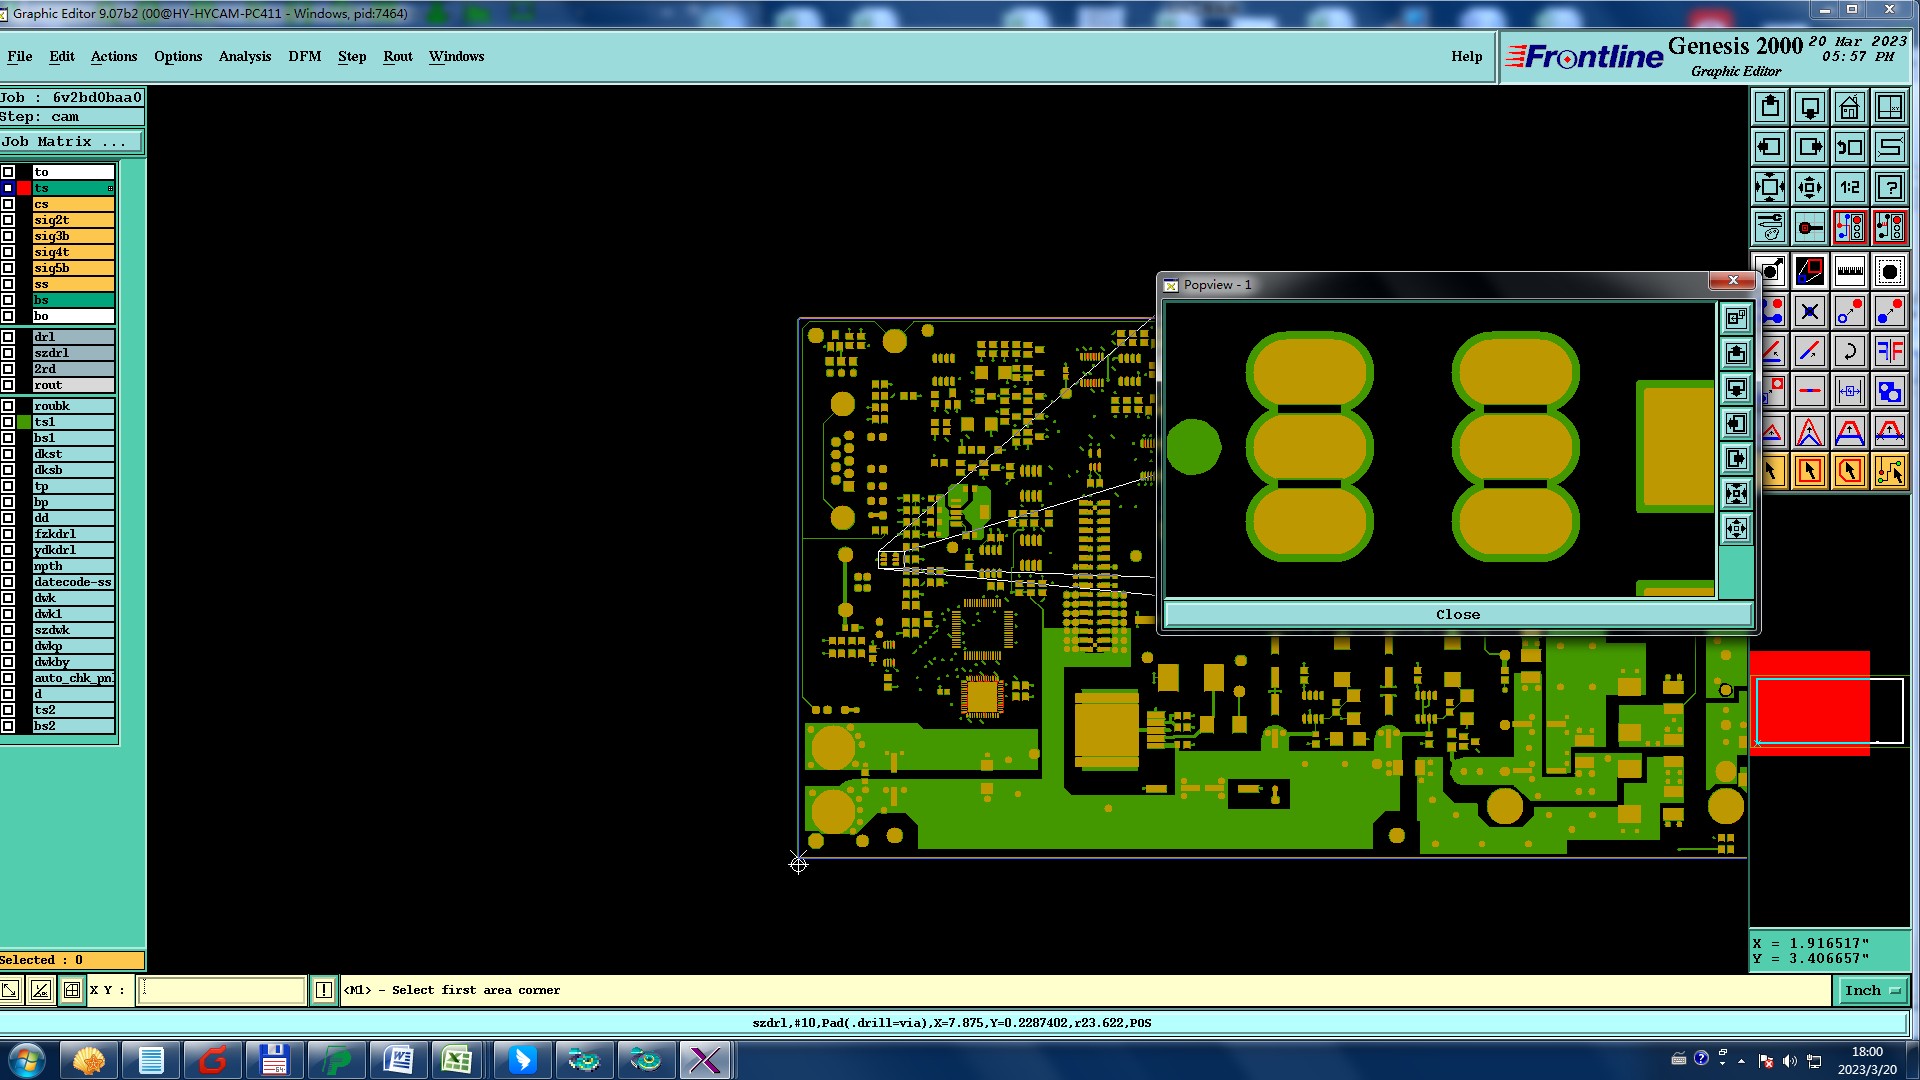Click the question mark help icon

tap(1889, 187)
